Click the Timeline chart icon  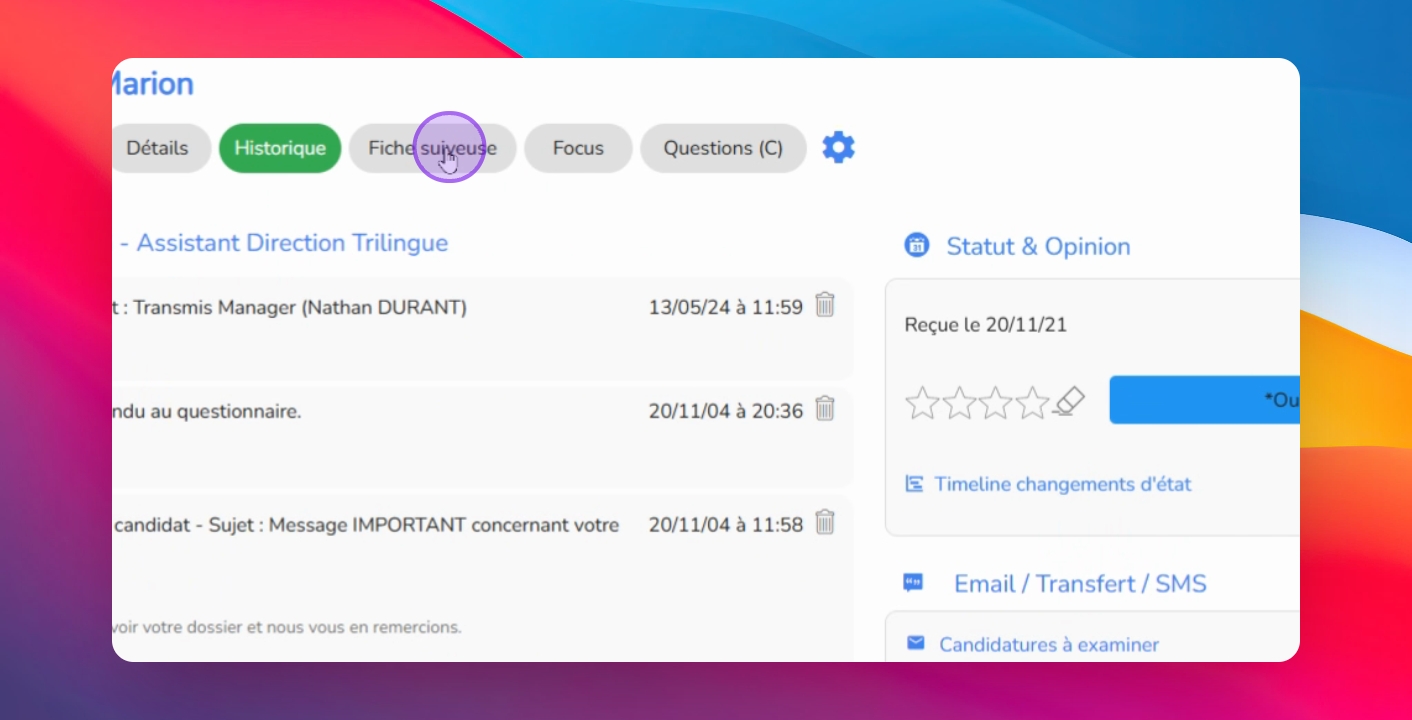tap(914, 484)
